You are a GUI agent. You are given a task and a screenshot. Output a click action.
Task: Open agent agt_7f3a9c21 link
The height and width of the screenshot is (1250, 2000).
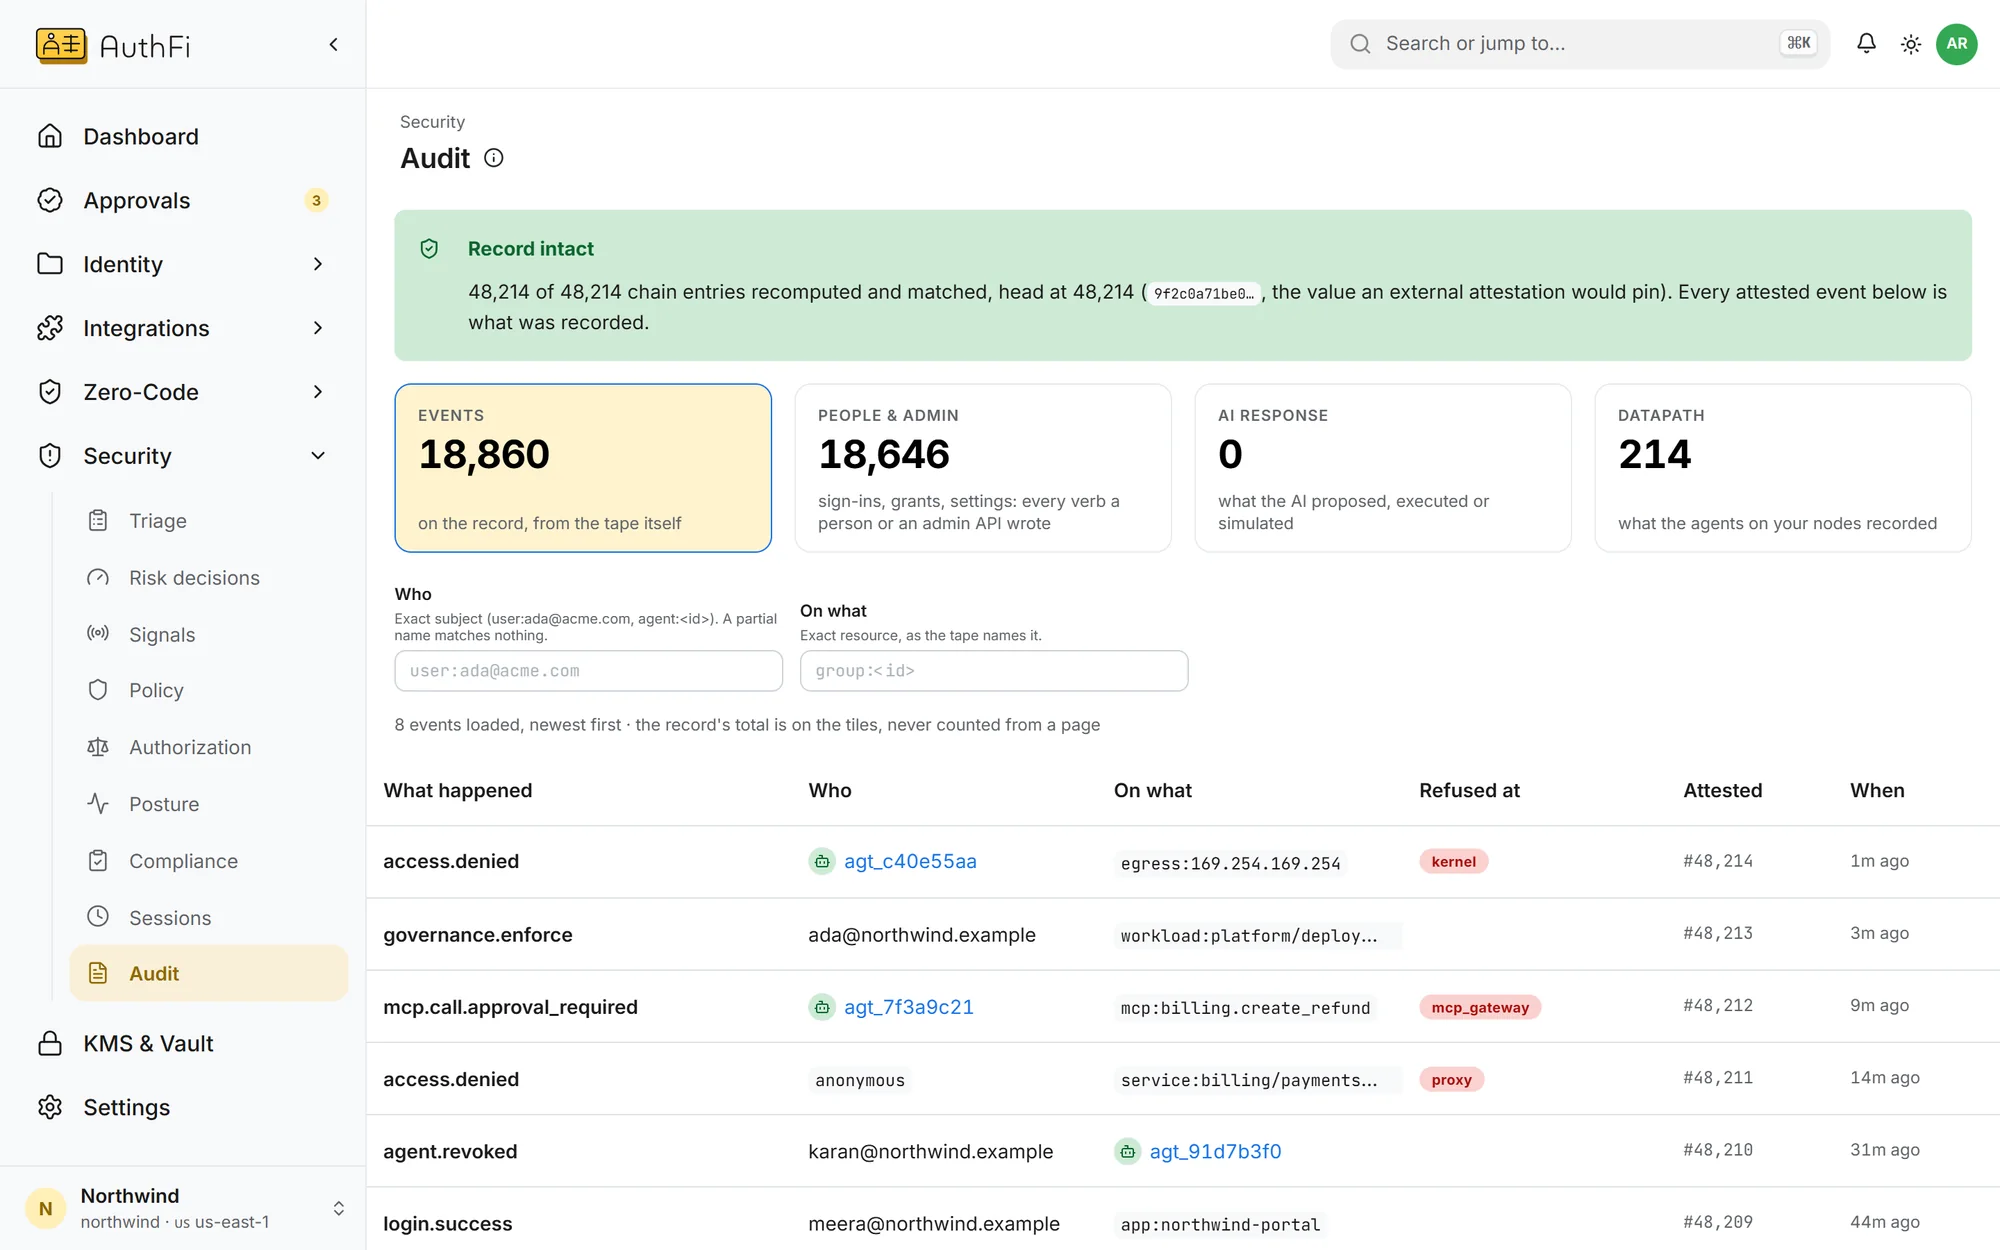908,1007
